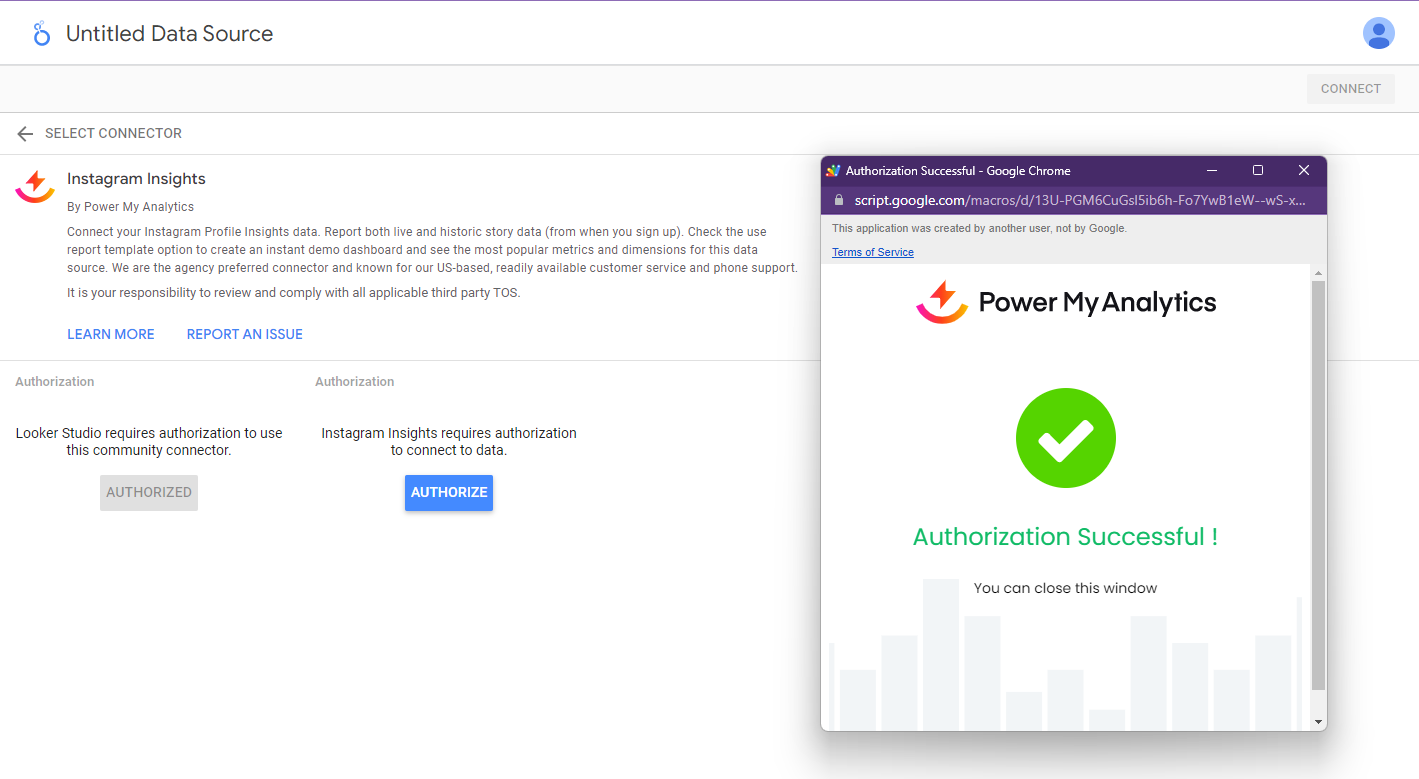Open the REPORT AN ISSUE link
This screenshot has height=779, width=1419.
pos(244,334)
